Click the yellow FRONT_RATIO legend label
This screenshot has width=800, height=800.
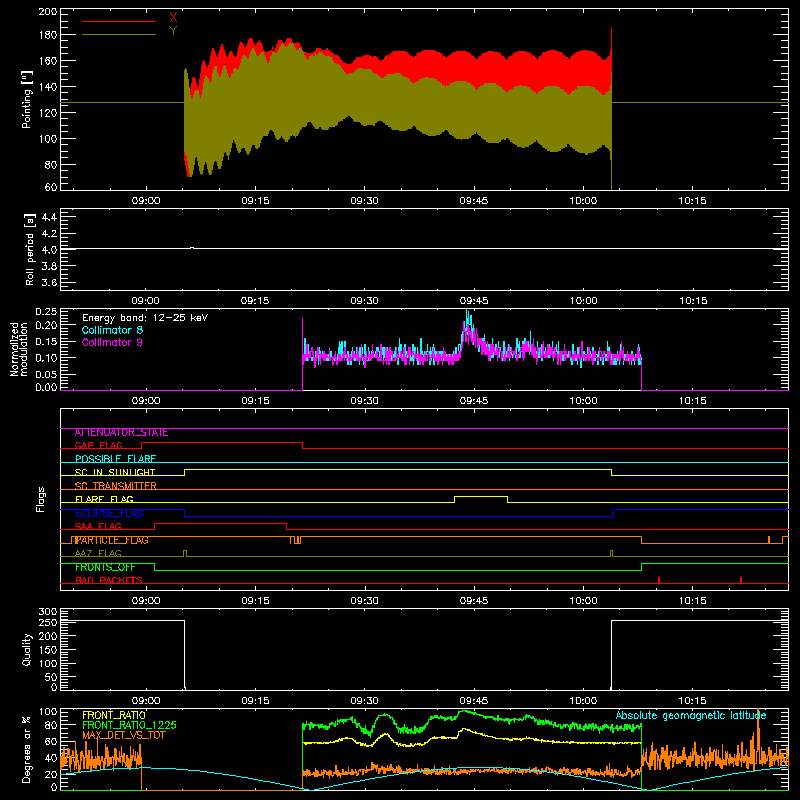click(114, 715)
